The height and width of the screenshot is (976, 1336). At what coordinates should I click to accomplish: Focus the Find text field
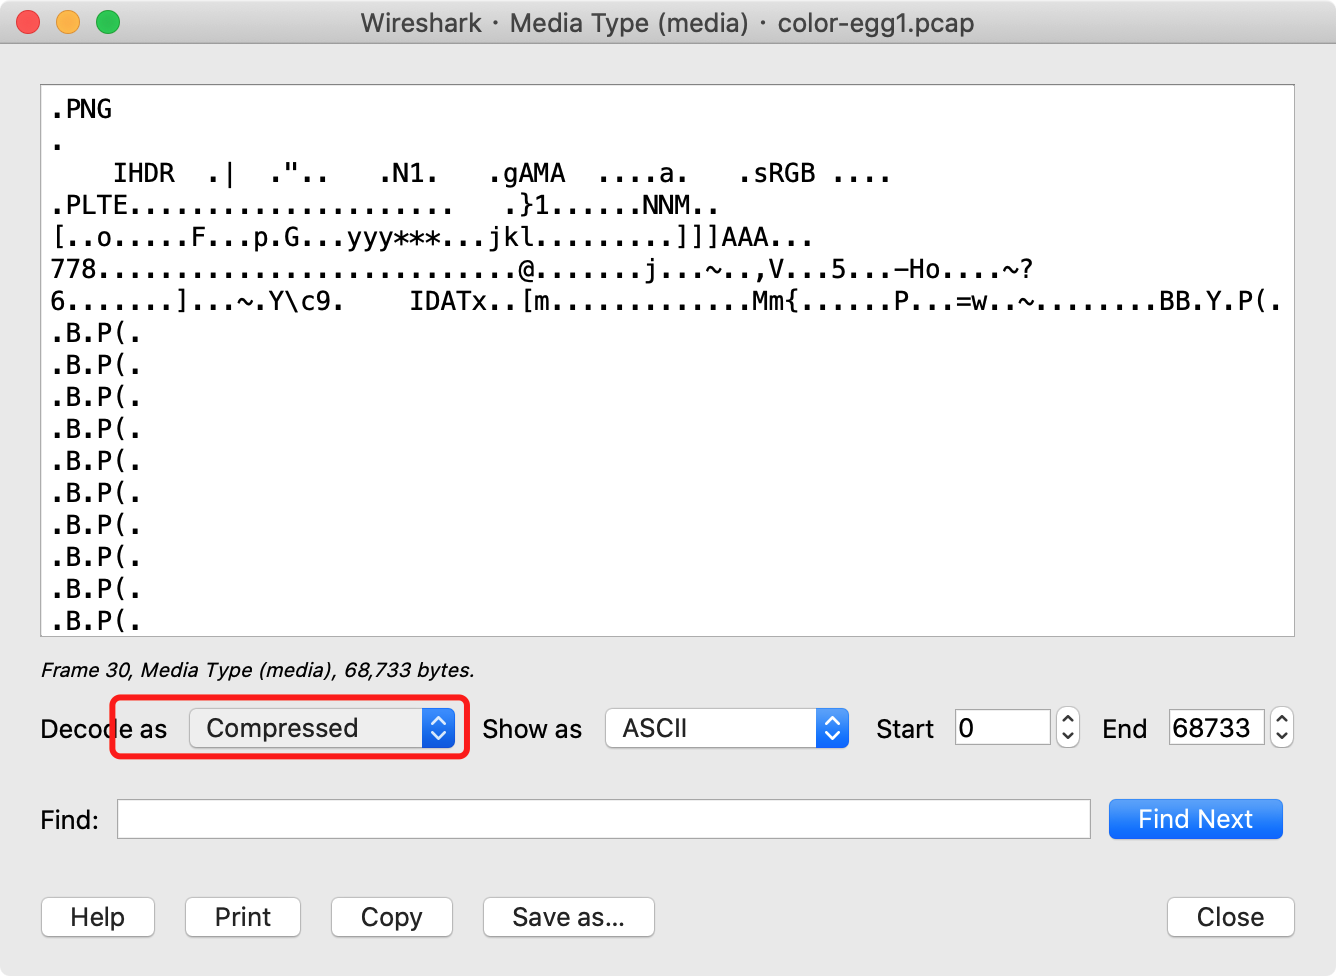point(603,819)
